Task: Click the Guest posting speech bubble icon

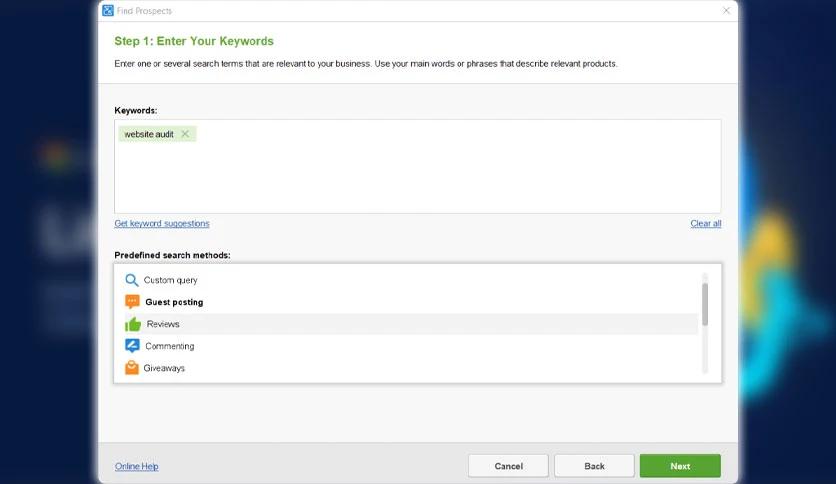Action: [x=132, y=302]
